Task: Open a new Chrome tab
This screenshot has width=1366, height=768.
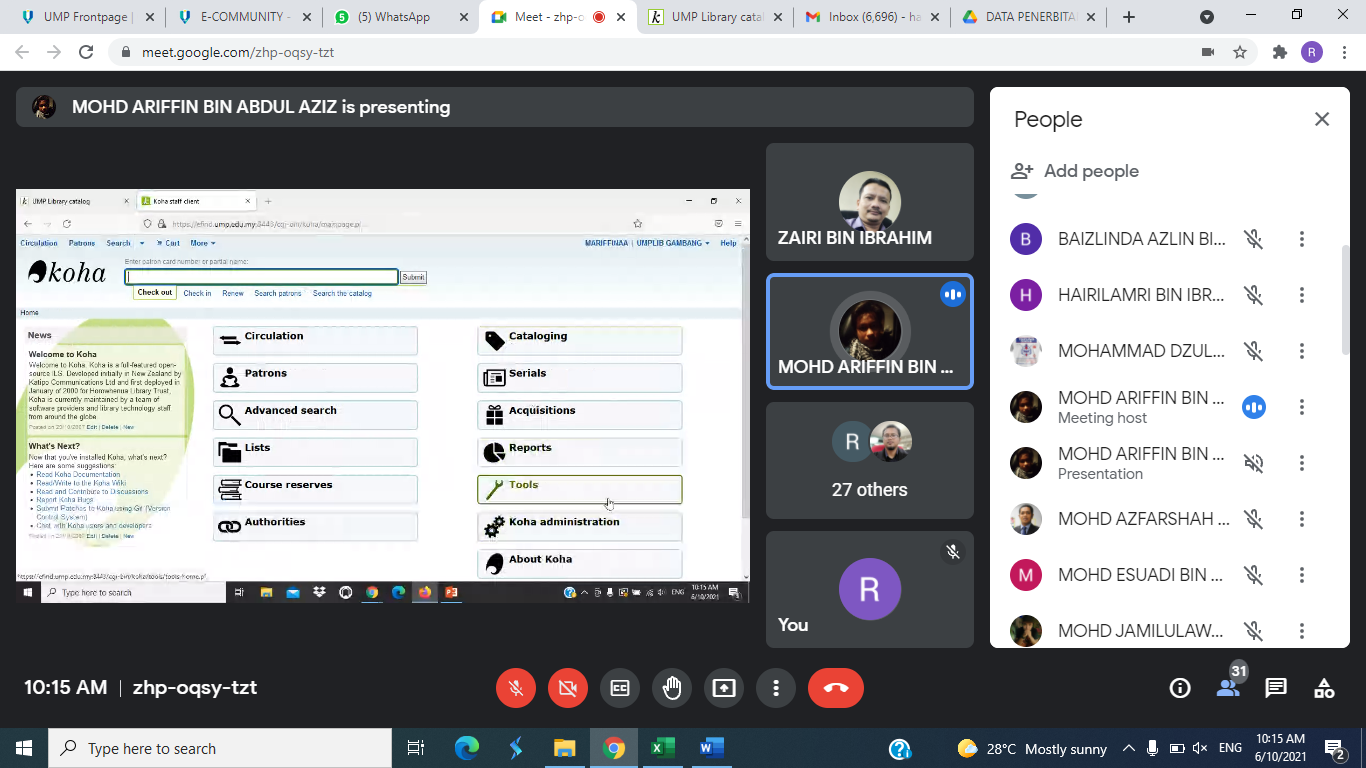Action: [x=1129, y=17]
